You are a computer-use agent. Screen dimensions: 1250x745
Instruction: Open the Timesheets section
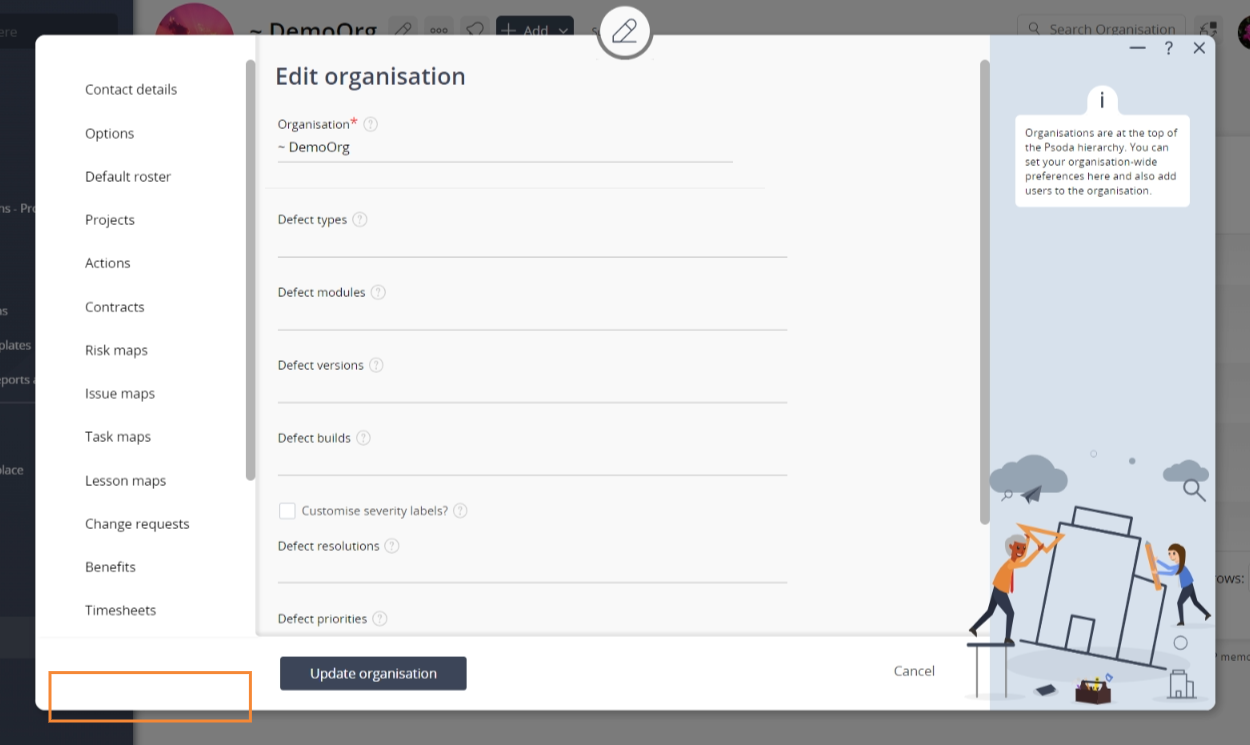pos(120,610)
